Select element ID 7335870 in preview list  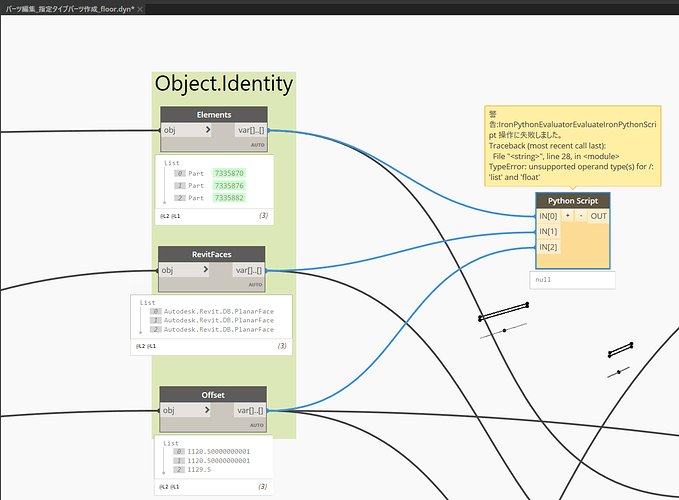(x=228, y=173)
